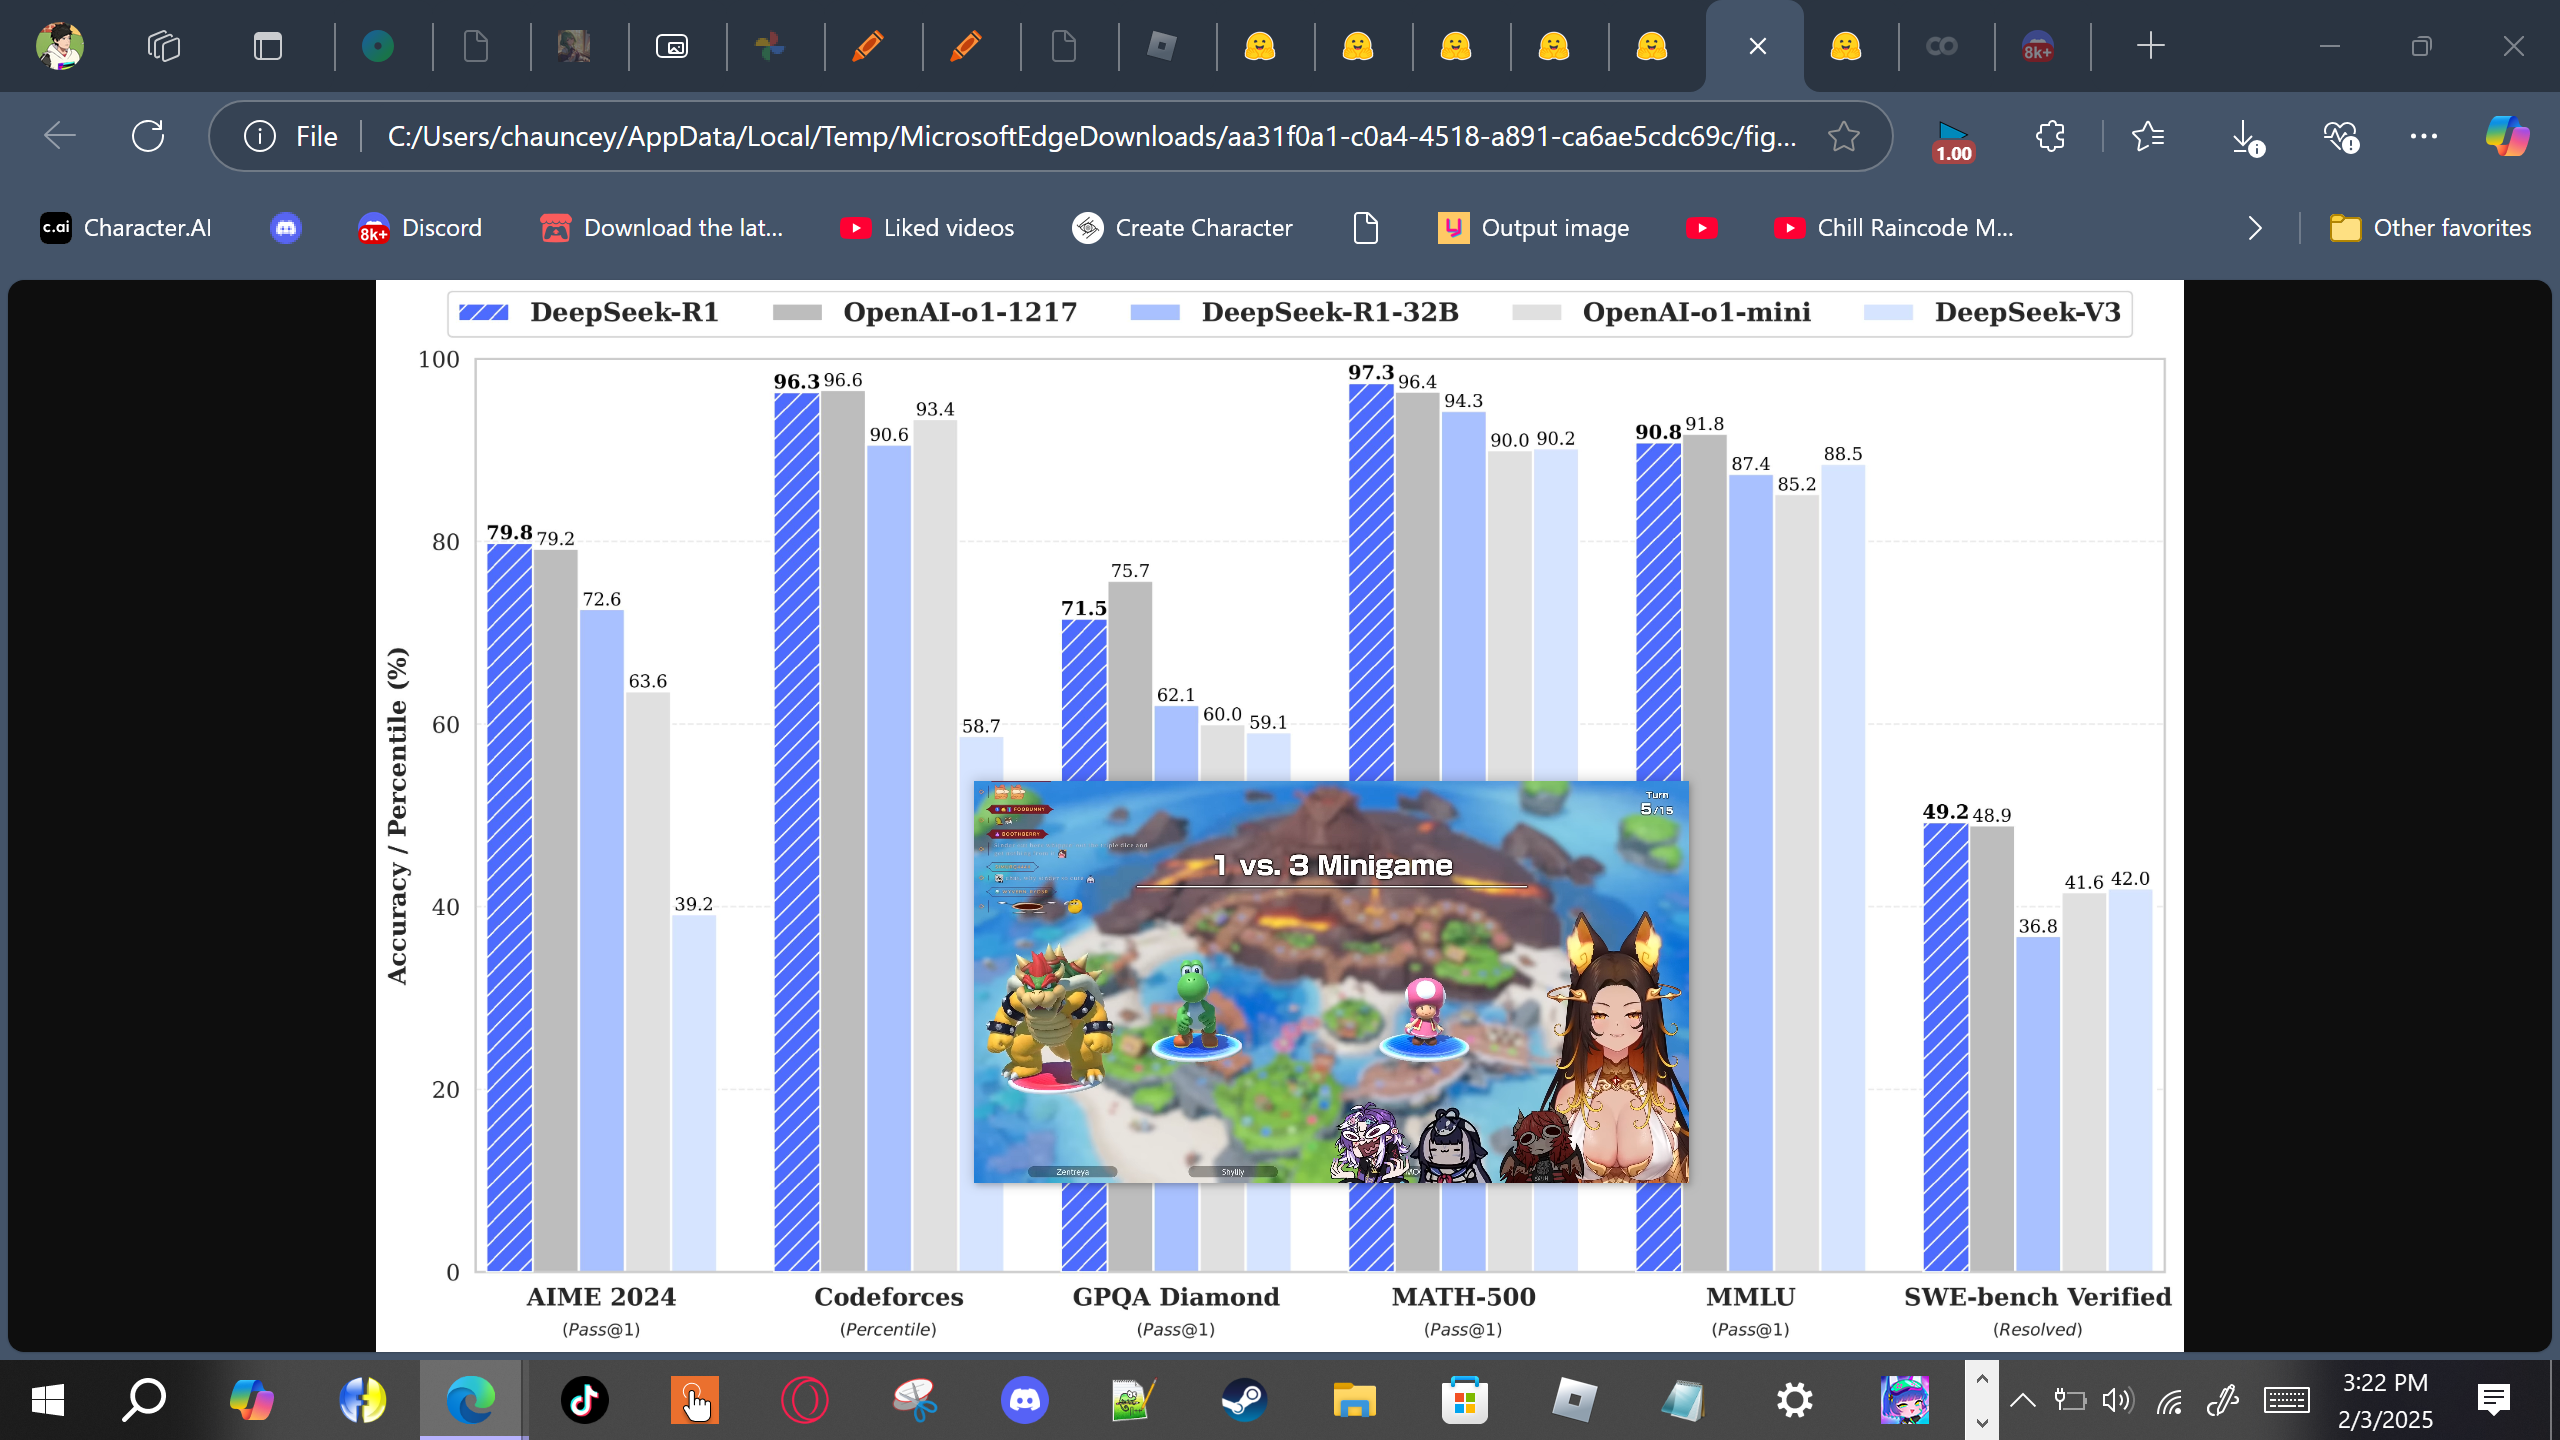Open the Create Character bookmark
Image resolution: width=2560 pixels, height=1440 pixels.
click(x=1182, y=228)
